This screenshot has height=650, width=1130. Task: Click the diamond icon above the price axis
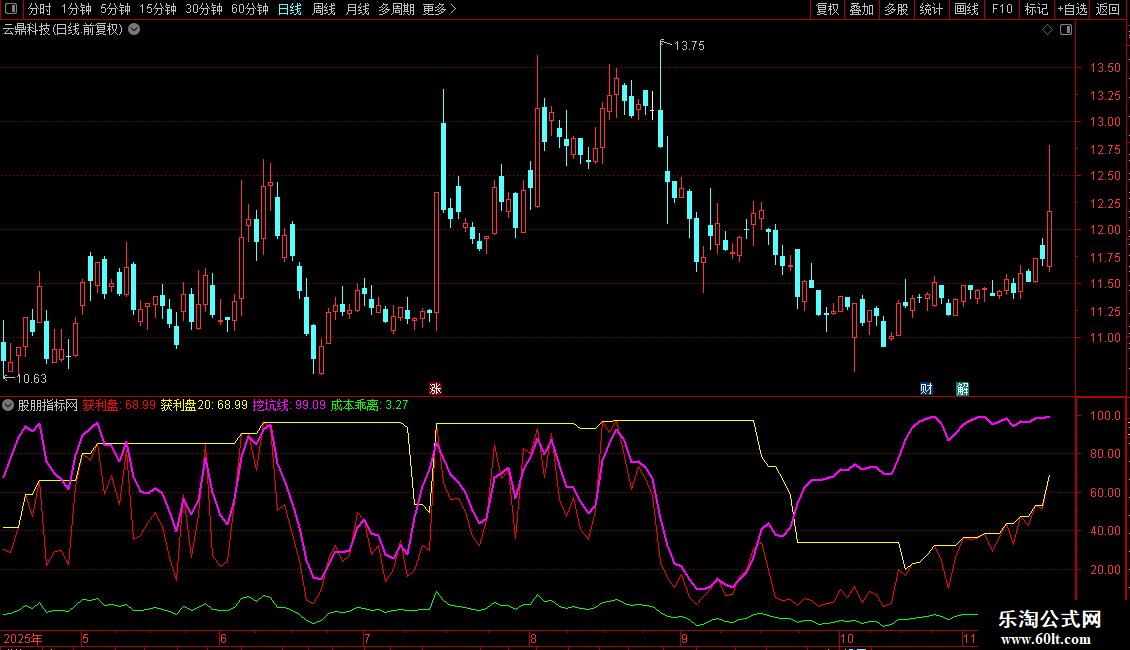click(x=1047, y=30)
